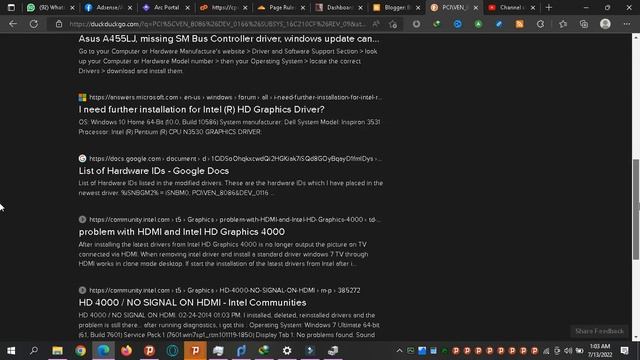
Task: Open the Extensions puzzle icon
Action: coord(540,24)
